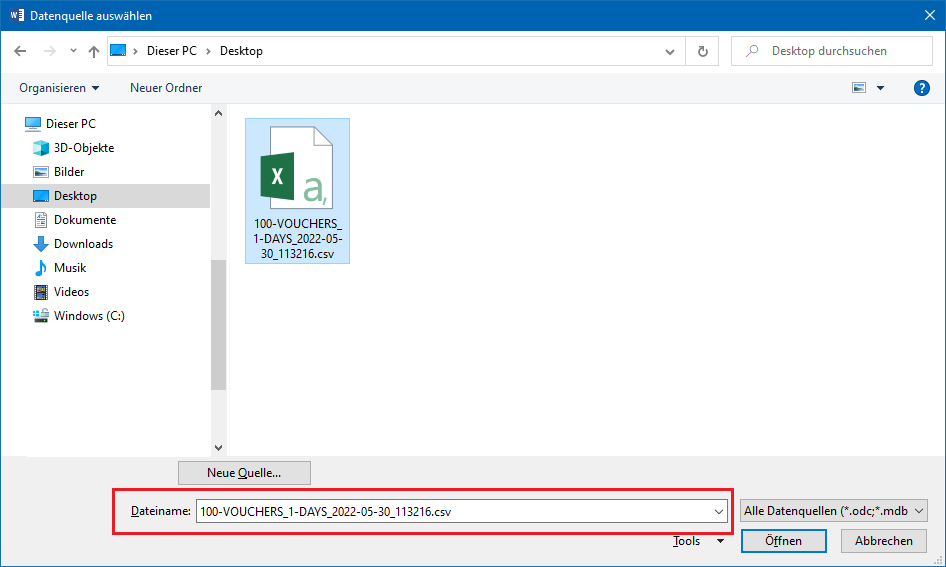Screen dimensions: 946x567
Task: Click Neuer Ordner in toolbar
Action: (x=166, y=88)
